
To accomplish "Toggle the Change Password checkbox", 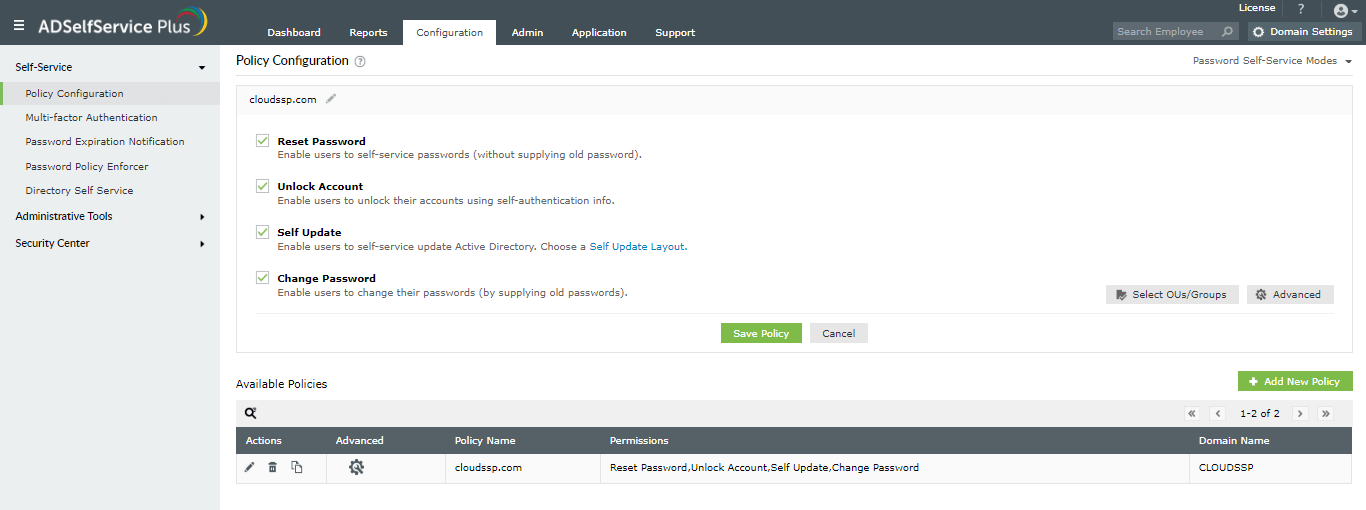I will tap(263, 278).
